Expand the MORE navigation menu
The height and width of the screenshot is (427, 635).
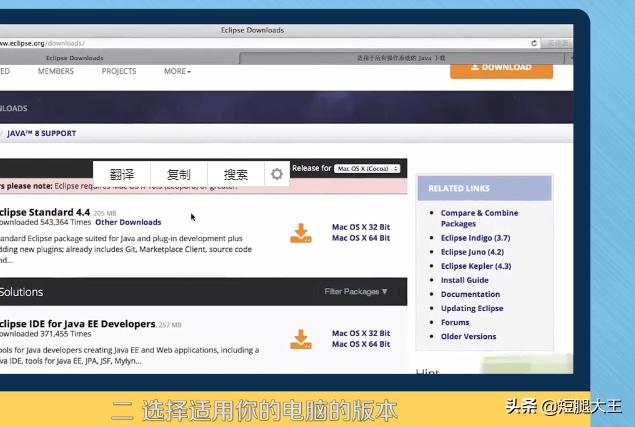(x=177, y=72)
